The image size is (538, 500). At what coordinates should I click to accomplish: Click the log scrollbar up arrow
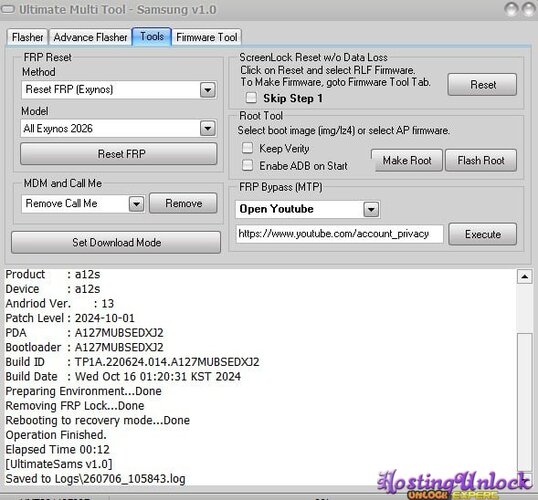coord(525,276)
